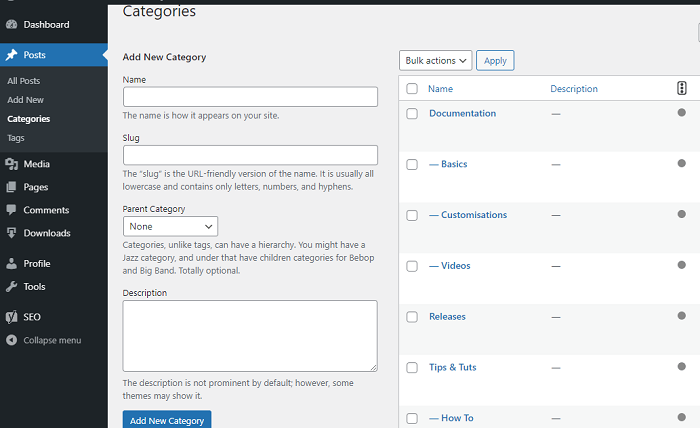Click the SEO score dot for Basics
Viewport: 700px width, 428px height.
coord(682,163)
